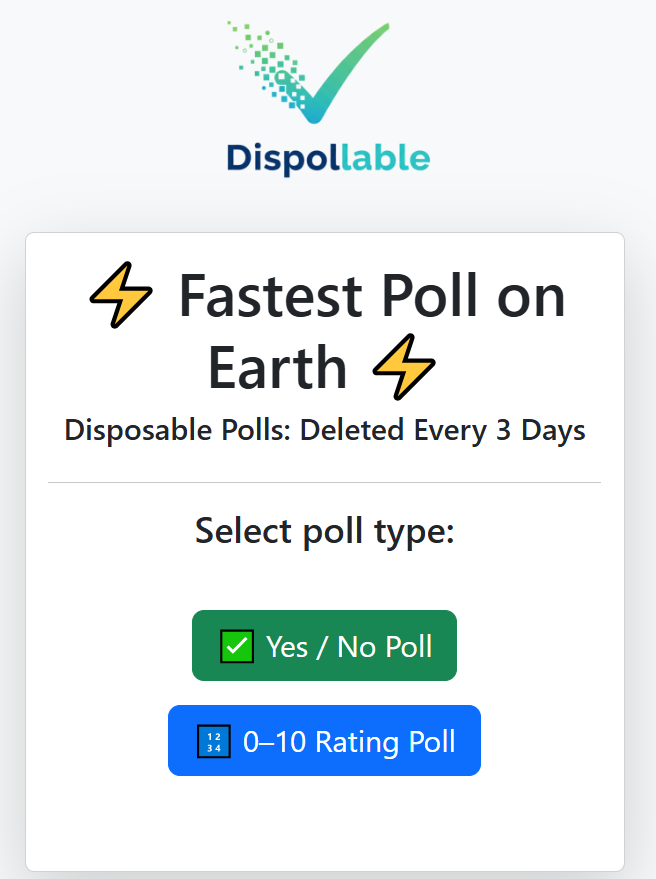This screenshot has width=656, height=879.
Task: Click the divider line under the subtitle
Action: coord(324,480)
